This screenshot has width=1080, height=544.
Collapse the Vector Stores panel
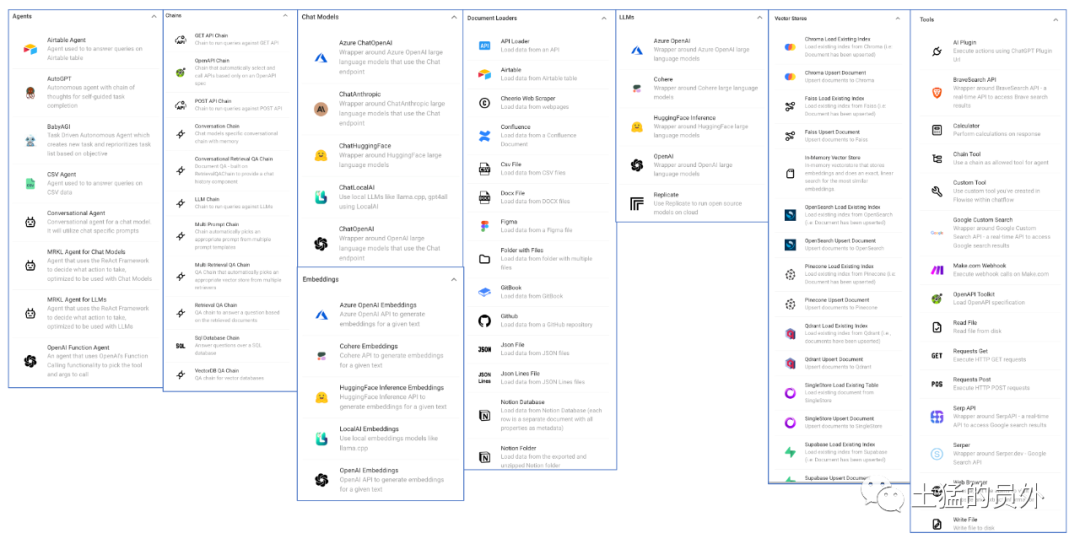pyautogui.click(x=897, y=19)
